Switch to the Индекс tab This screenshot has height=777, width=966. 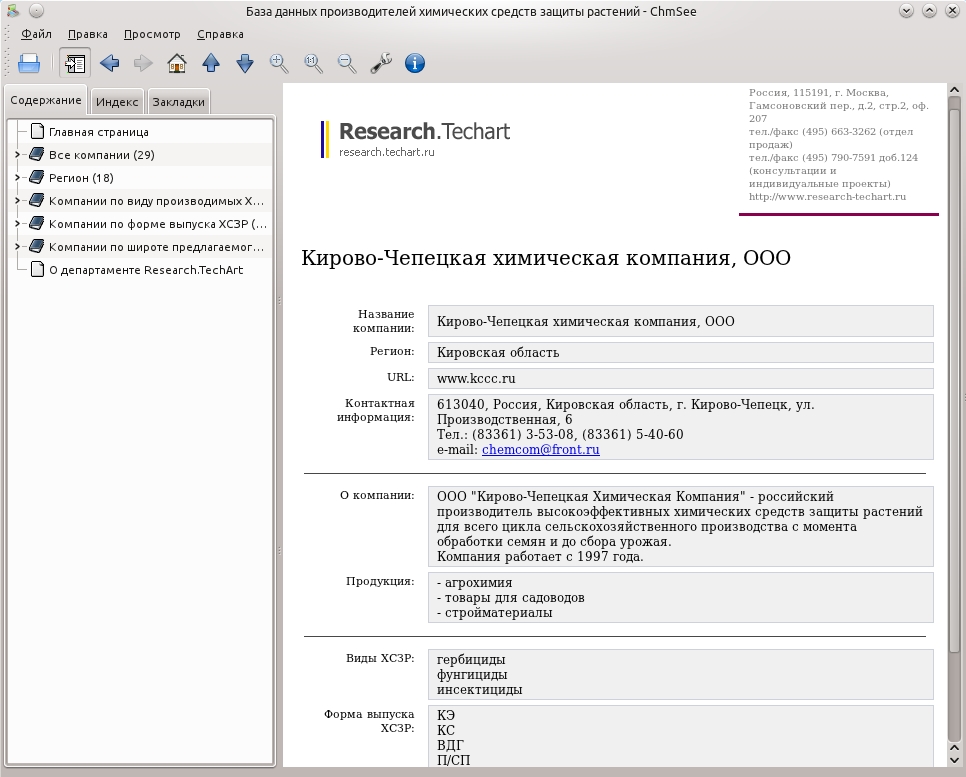point(117,102)
